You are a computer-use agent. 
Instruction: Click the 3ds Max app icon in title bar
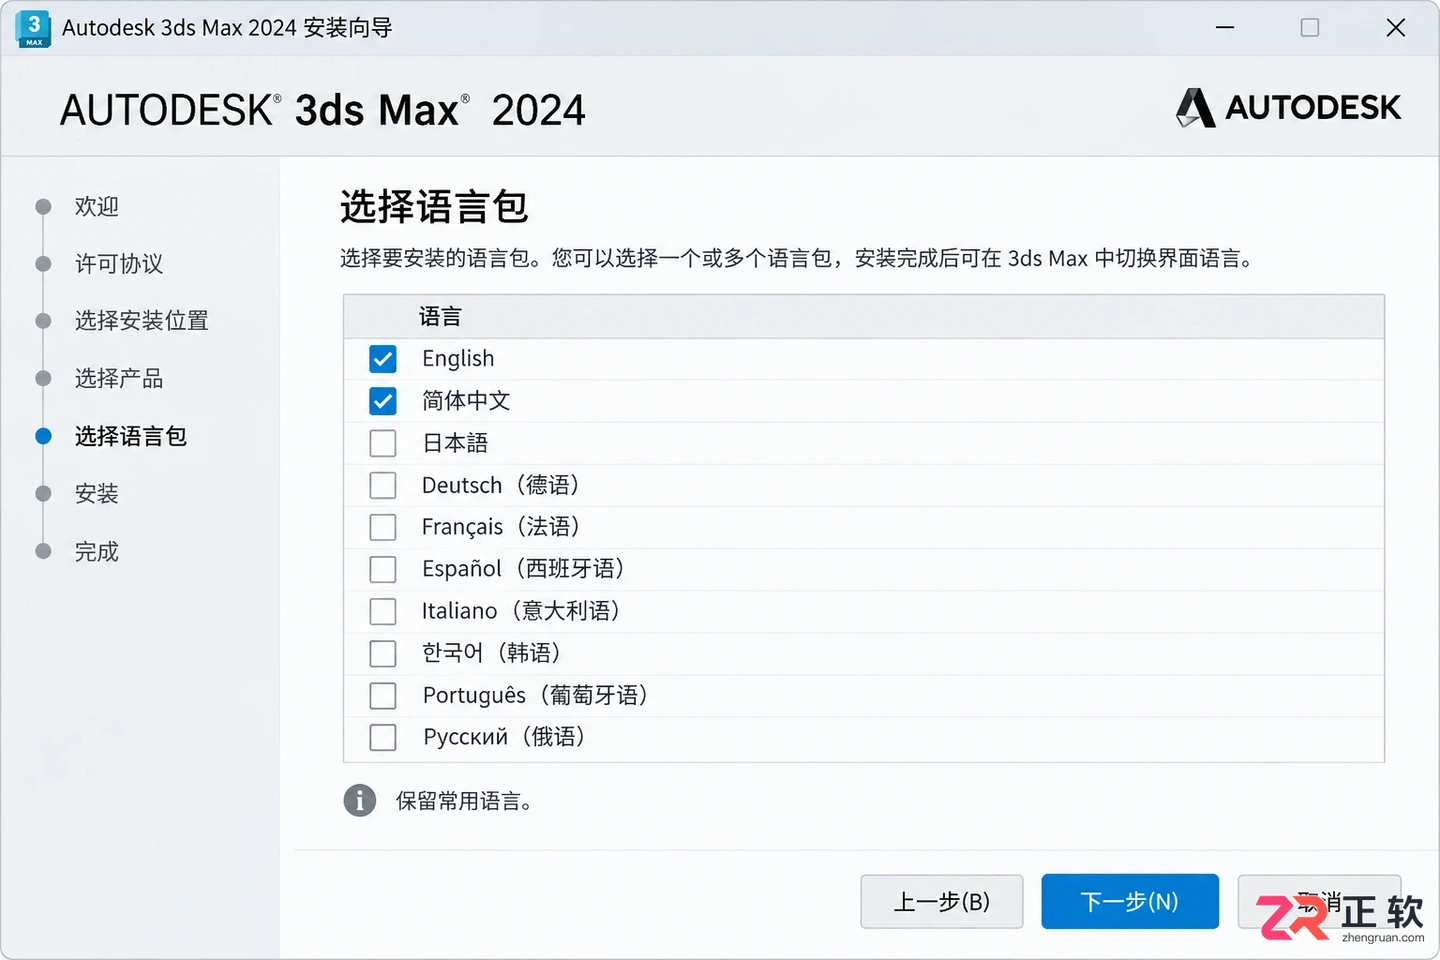(x=34, y=28)
